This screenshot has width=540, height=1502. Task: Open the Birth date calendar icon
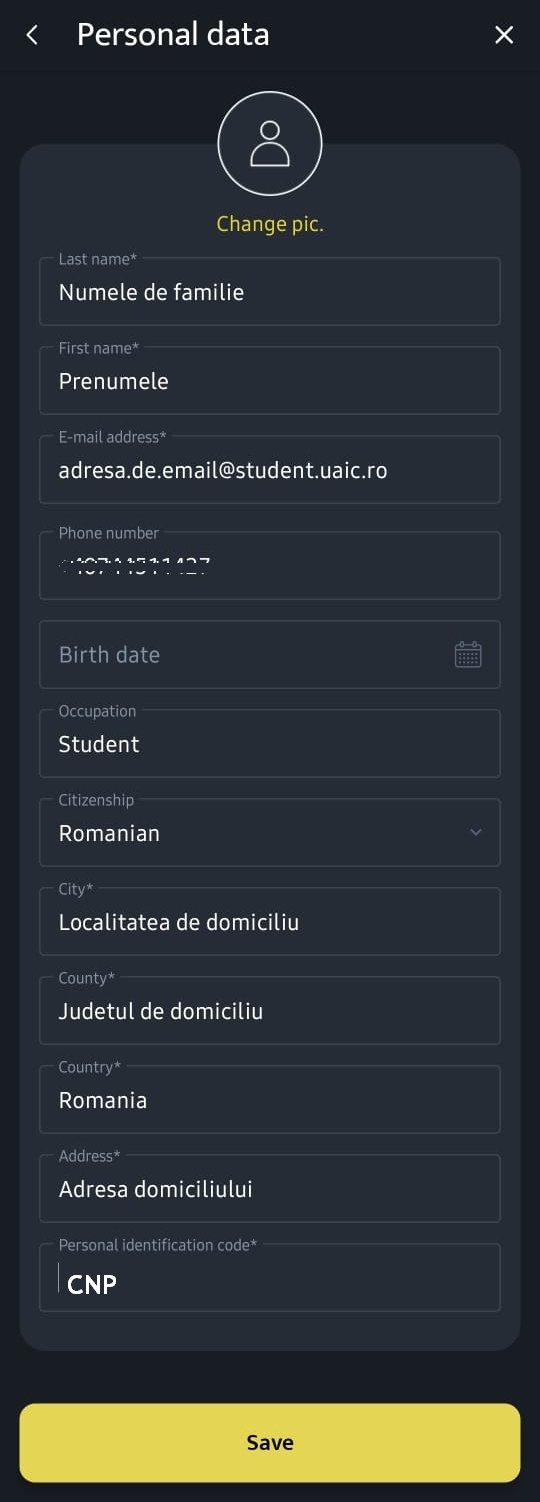coord(468,654)
